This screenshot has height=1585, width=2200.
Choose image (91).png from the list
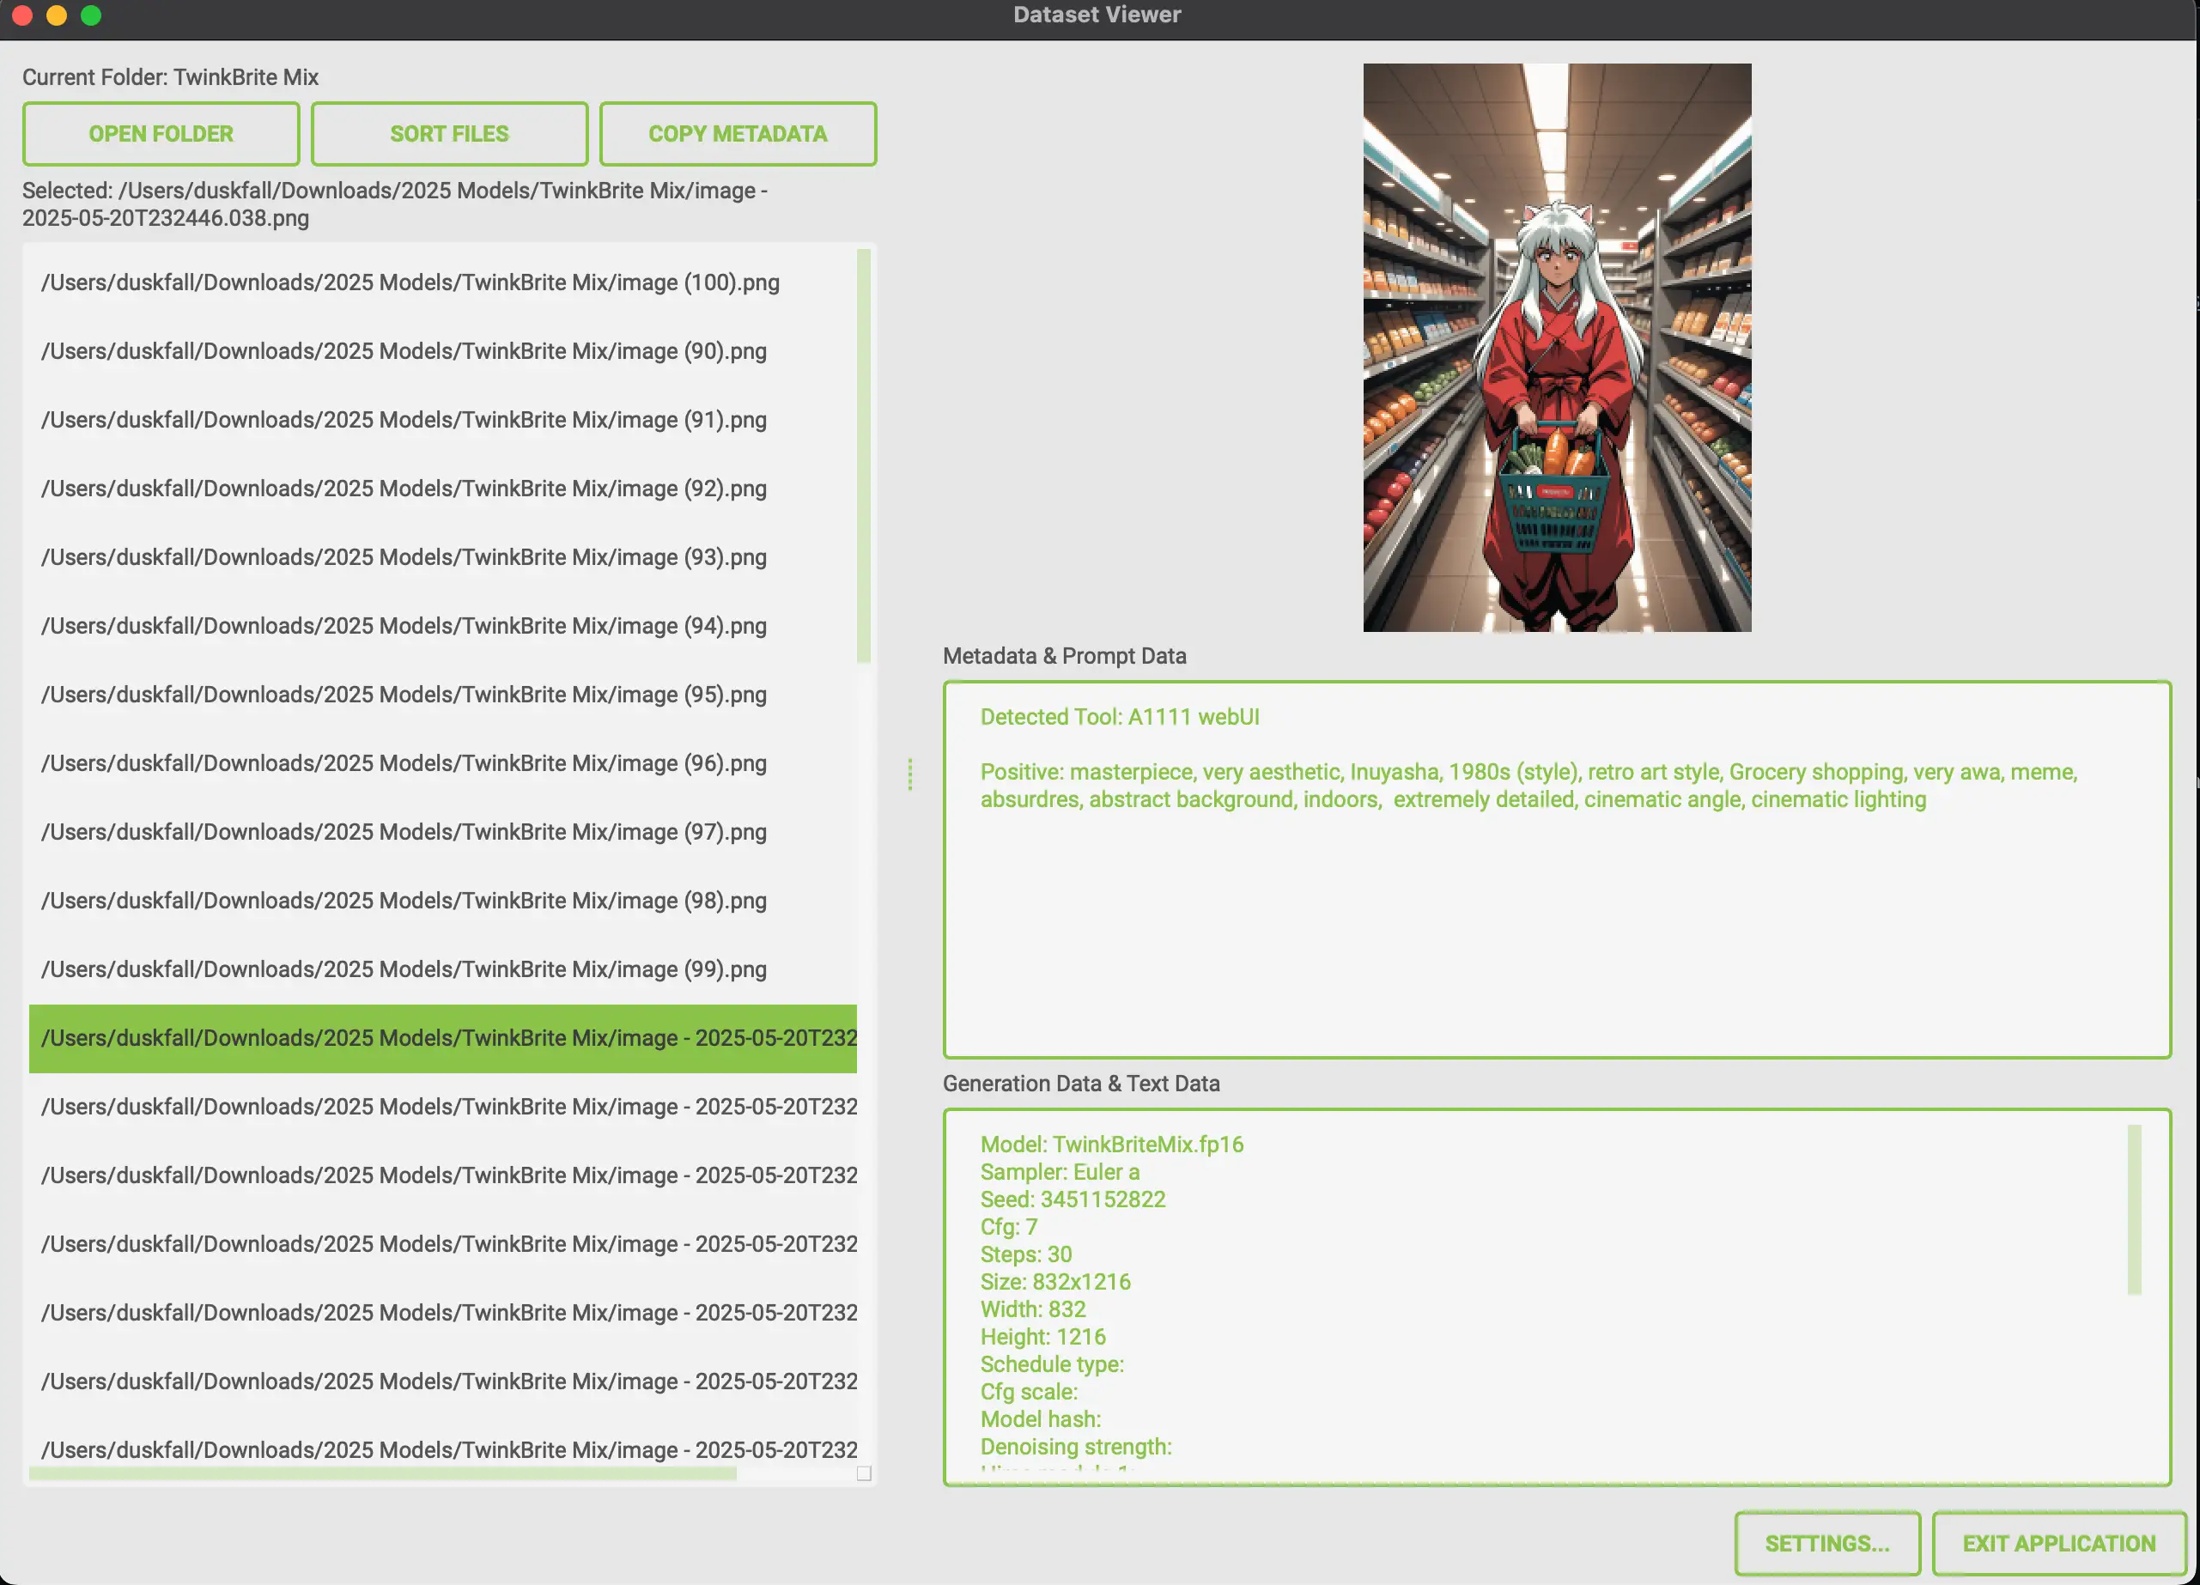click(x=443, y=420)
